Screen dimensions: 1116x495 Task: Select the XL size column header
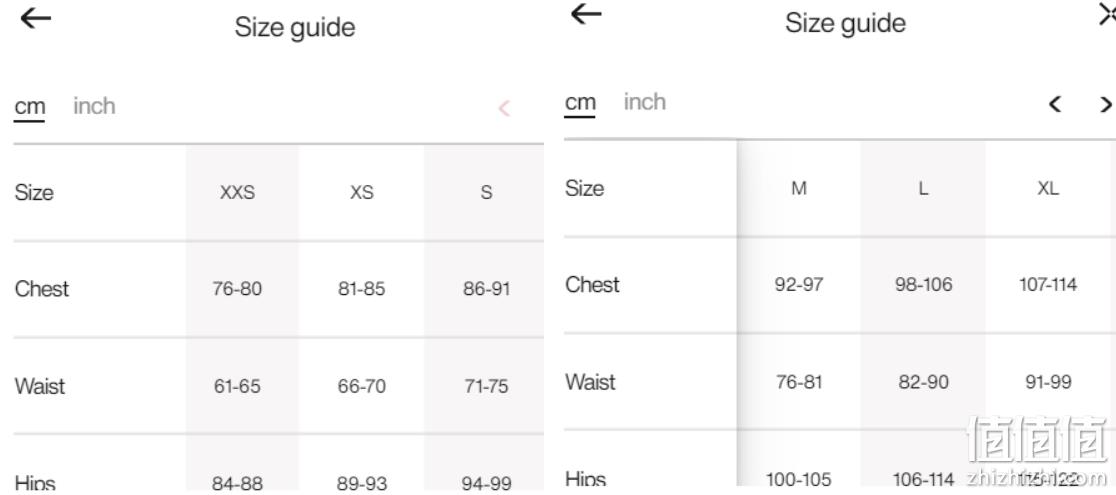pos(1048,188)
